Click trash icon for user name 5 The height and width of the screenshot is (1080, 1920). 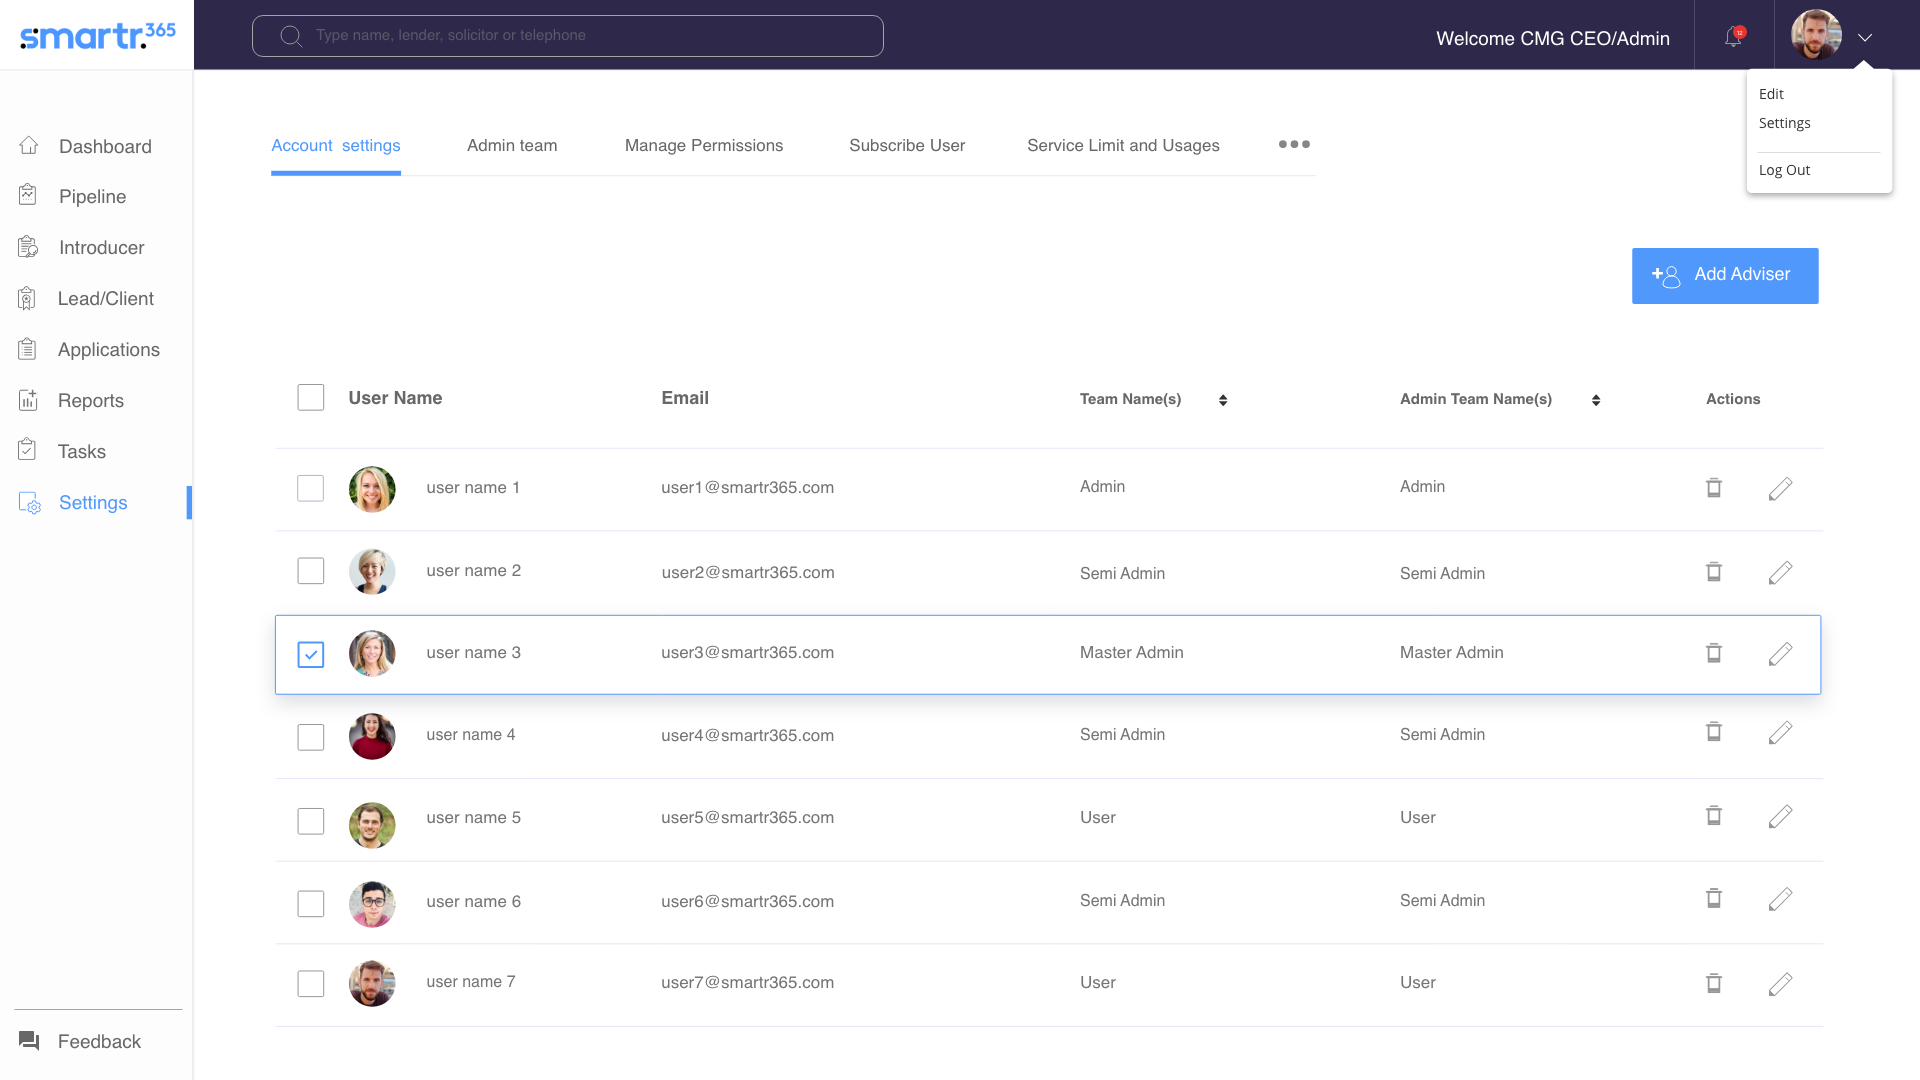tap(1713, 816)
